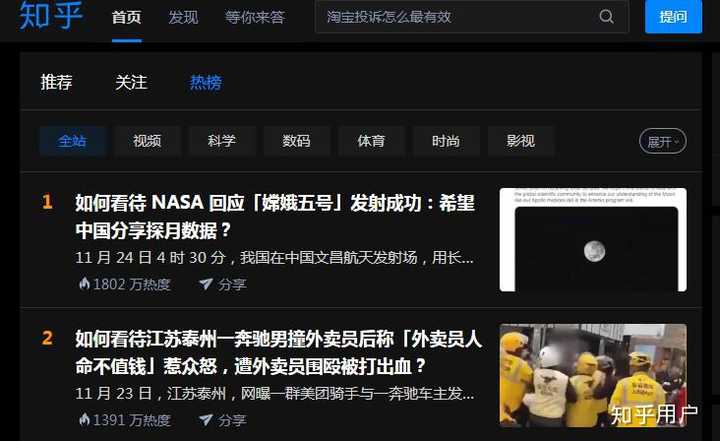Click flame icon beside 1391 万热度
720x441 pixels.
(84, 419)
